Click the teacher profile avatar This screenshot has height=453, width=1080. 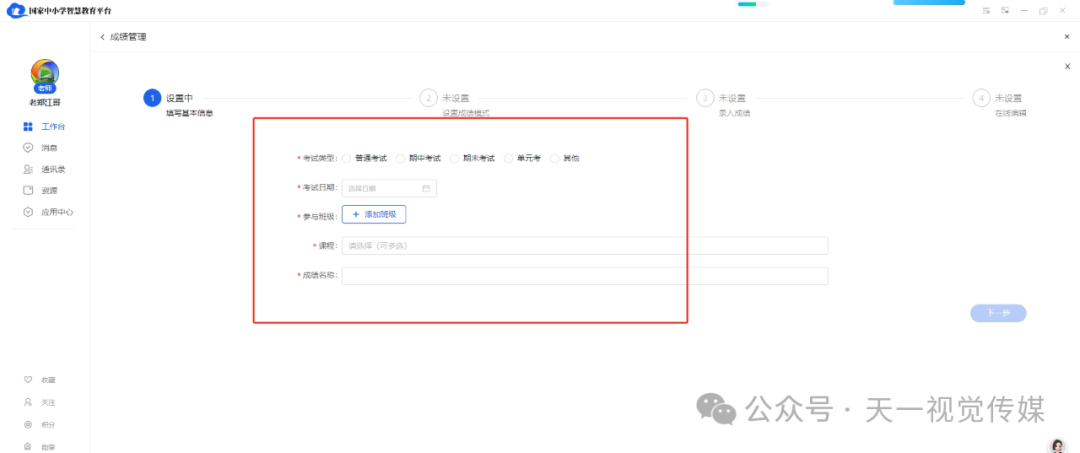(x=45, y=73)
